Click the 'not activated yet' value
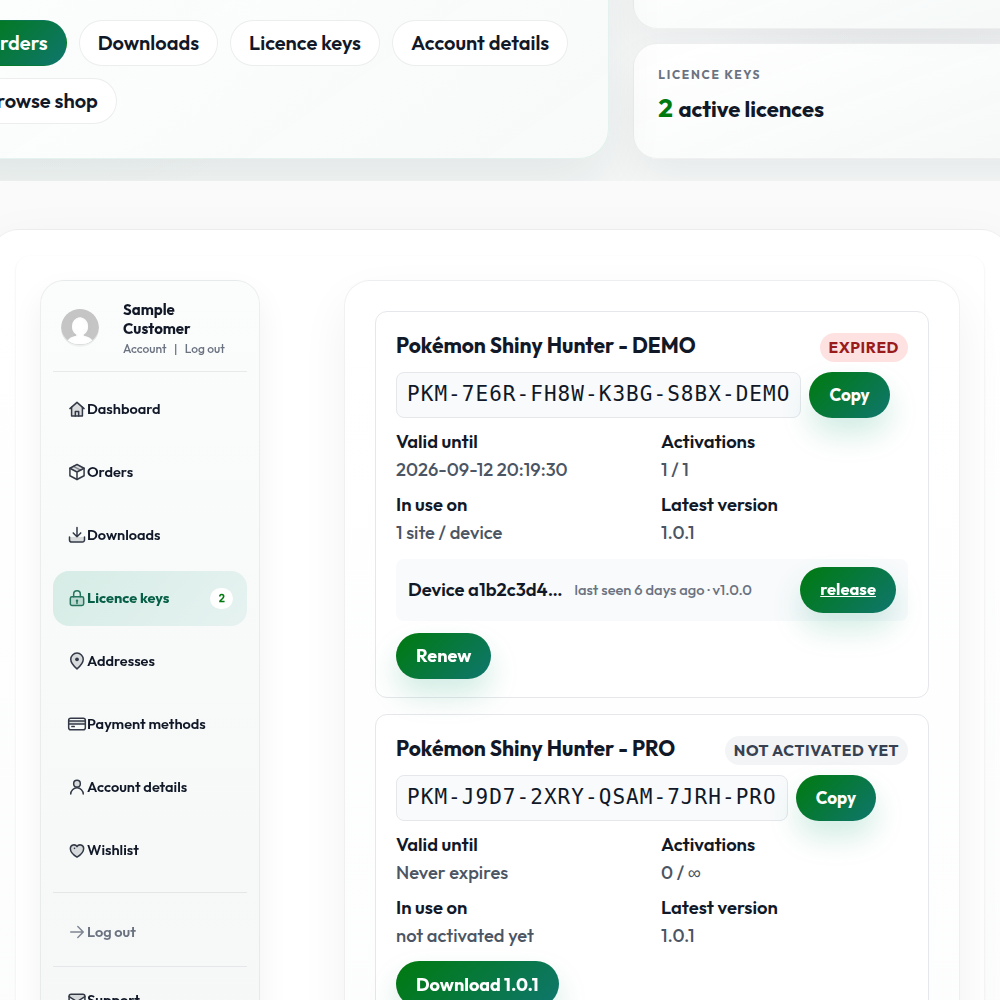 coord(465,936)
